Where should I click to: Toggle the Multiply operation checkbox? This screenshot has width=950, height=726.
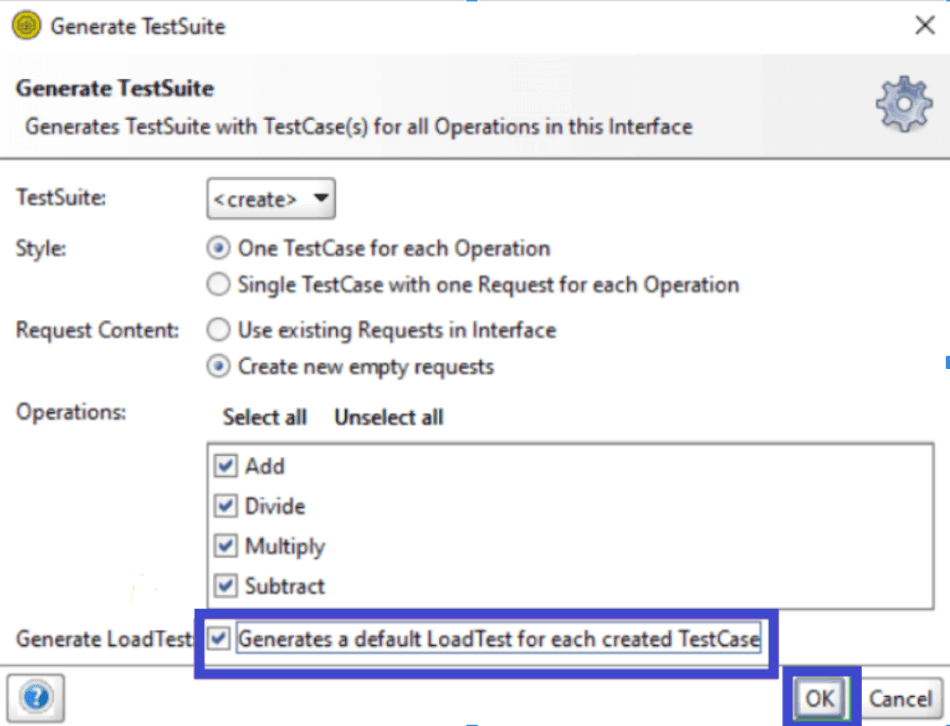coord(226,546)
